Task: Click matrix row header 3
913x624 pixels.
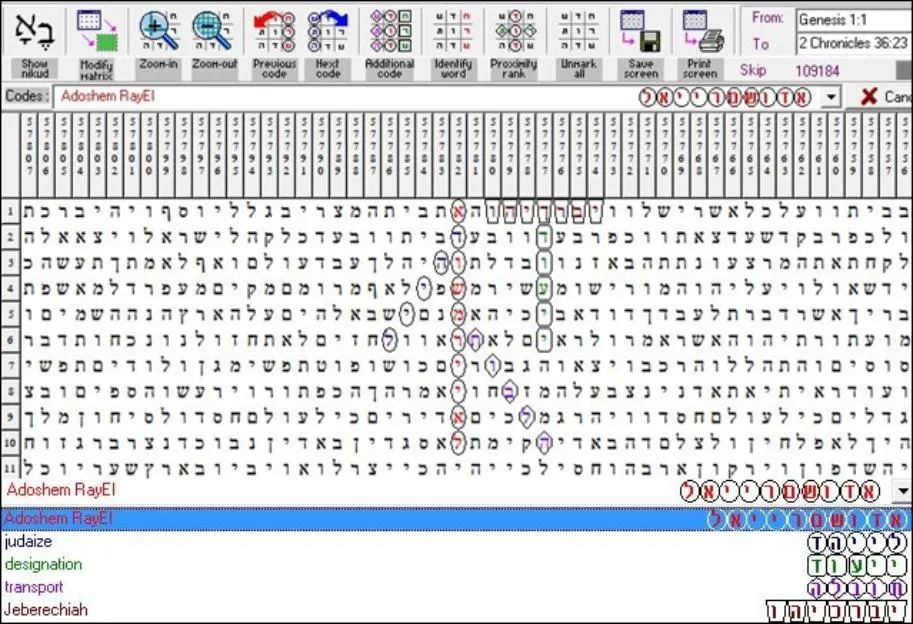Action: pyautogui.click(x=10, y=263)
